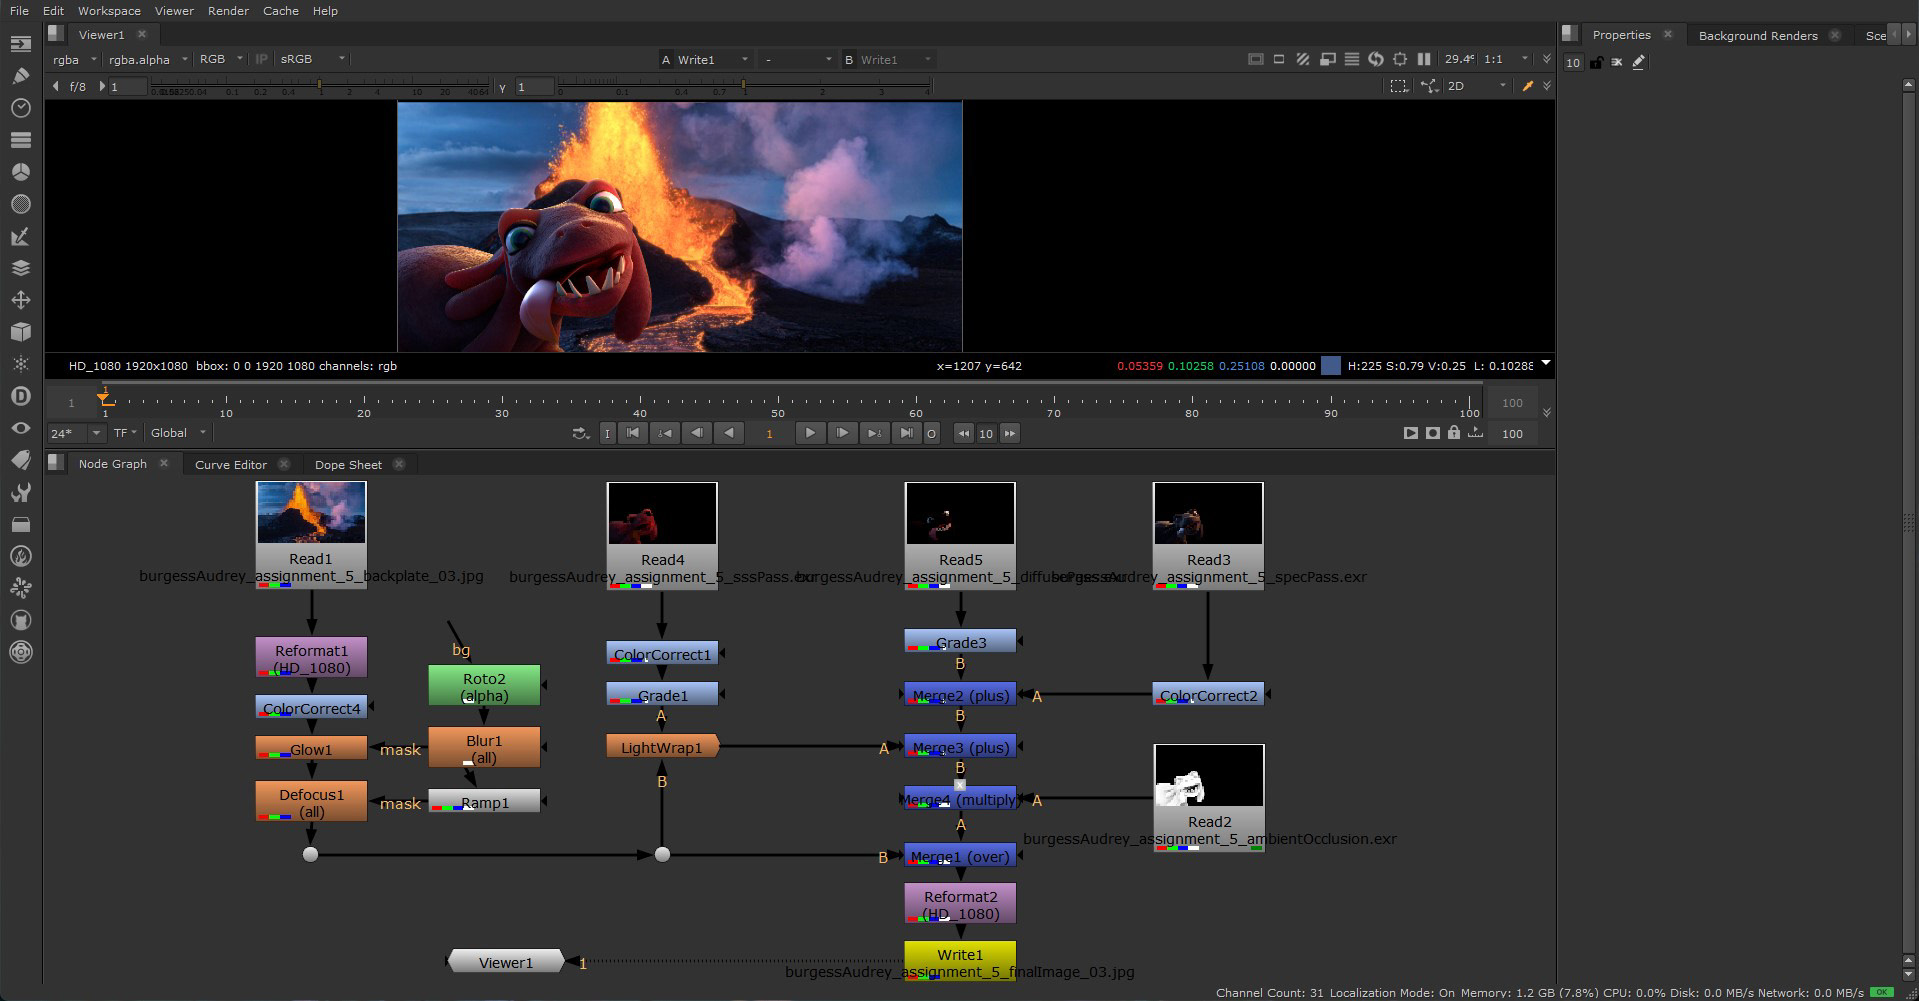This screenshot has height=1001, width=1919.
Task: Toggle the IP input process button
Action: pyautogui.click(x=262, y=59)
